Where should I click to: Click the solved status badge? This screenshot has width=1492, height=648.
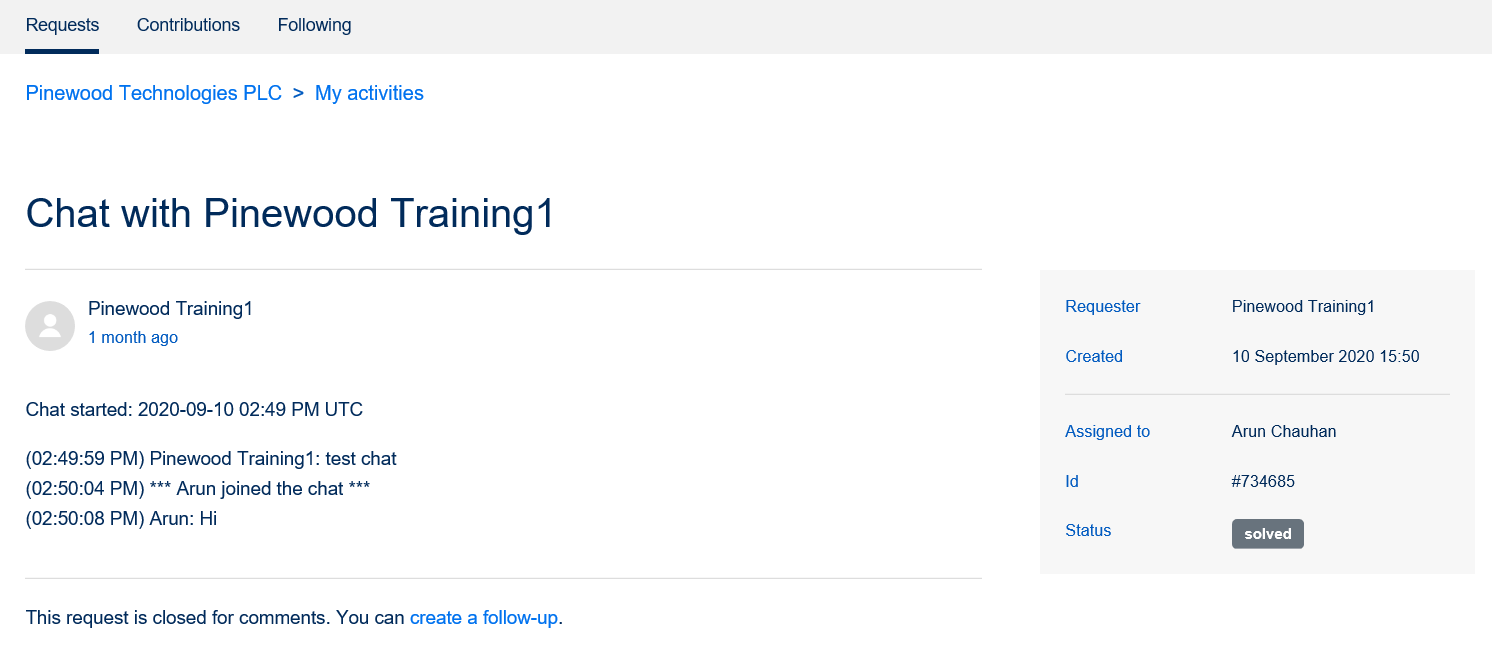point(1267,534)
